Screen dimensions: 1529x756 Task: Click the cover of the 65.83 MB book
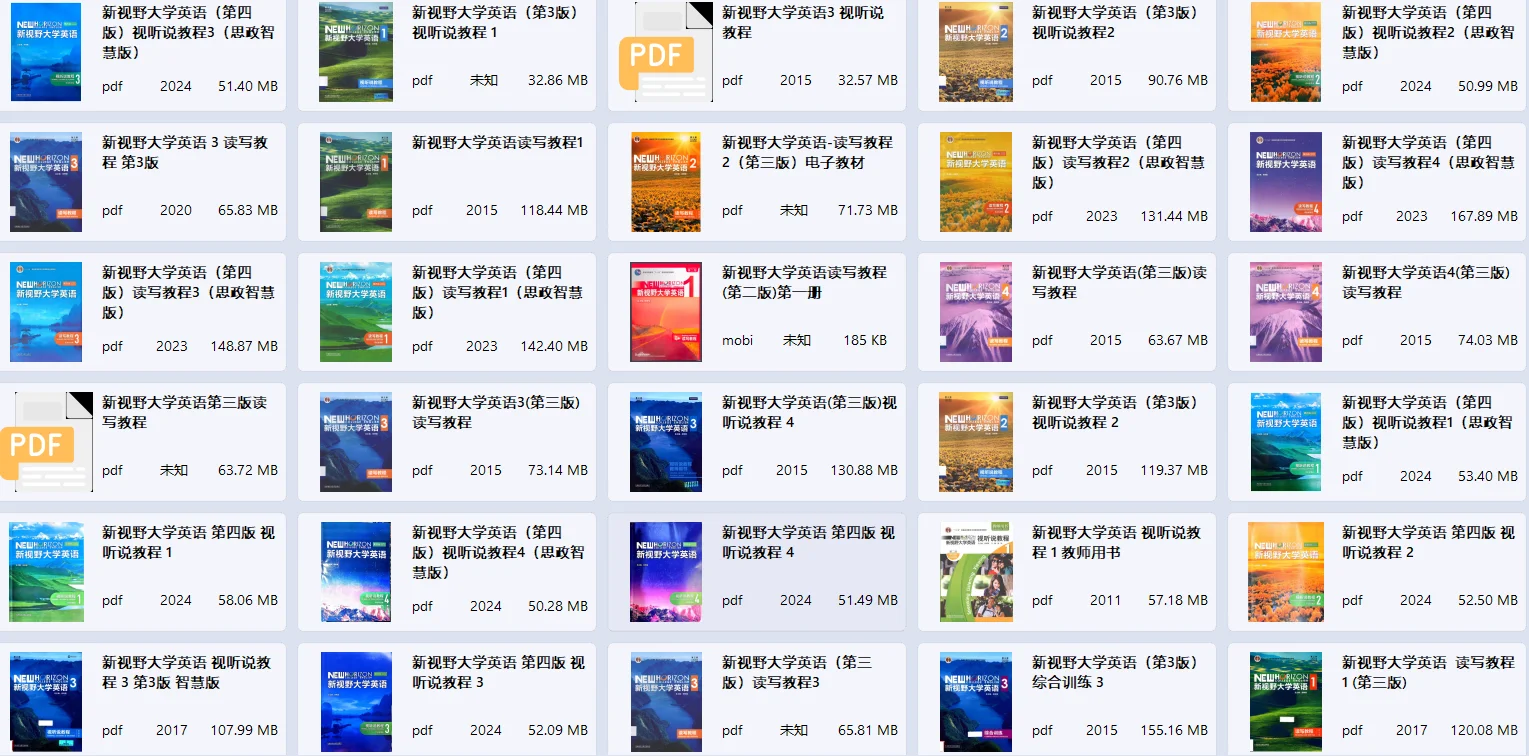pos(46,182)
